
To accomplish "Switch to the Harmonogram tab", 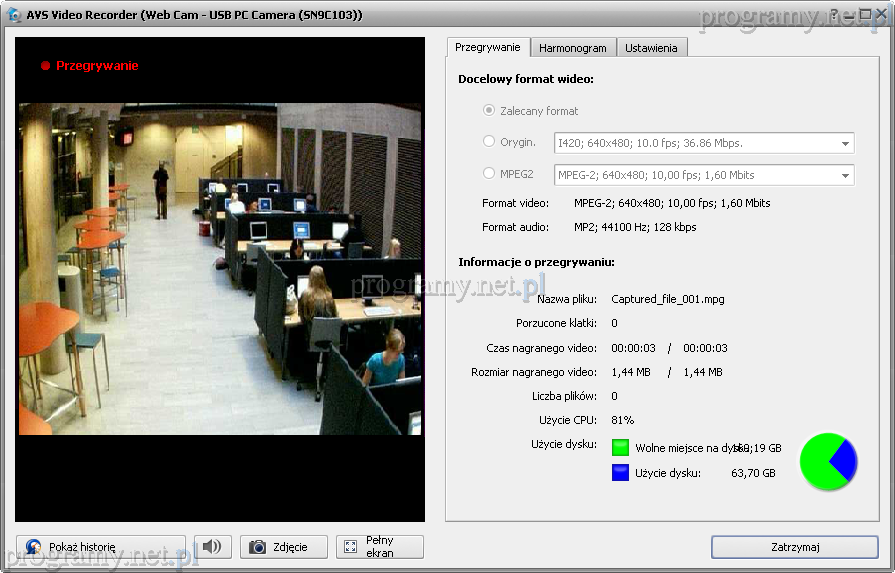I will coord(572,48).
